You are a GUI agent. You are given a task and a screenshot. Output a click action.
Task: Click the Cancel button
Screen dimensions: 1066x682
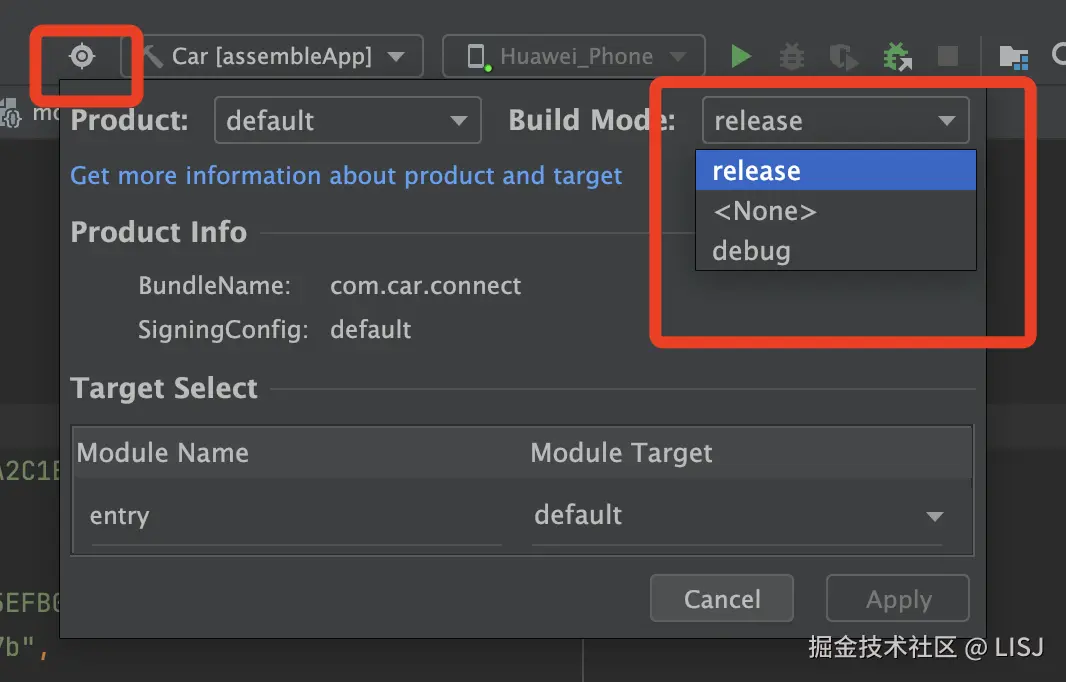tap(722, 599)
